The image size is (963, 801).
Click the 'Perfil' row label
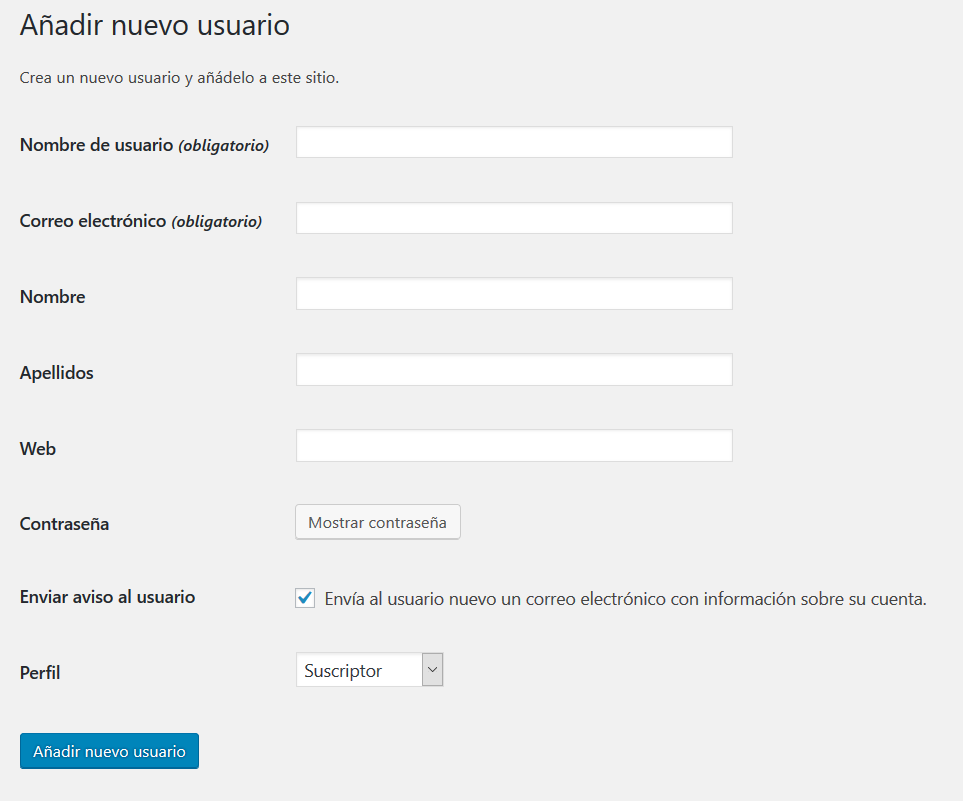click(40, 673)
